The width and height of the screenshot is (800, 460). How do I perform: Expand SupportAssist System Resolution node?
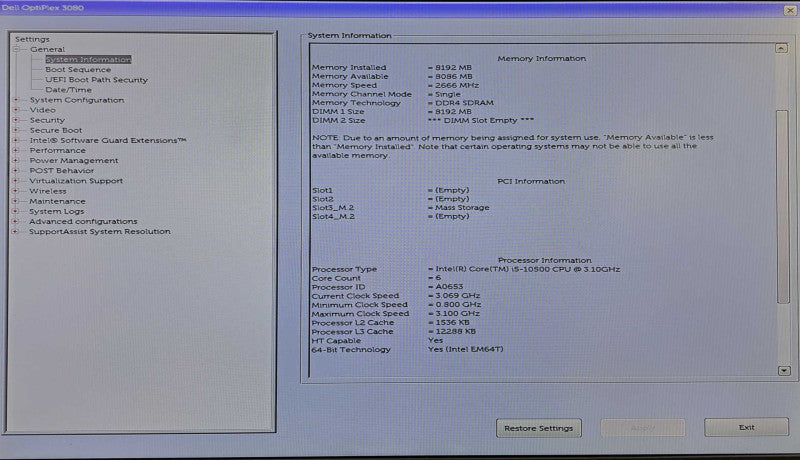pos(16,231)
